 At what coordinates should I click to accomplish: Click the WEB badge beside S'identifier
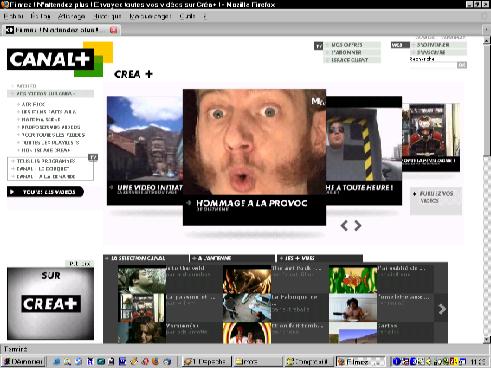click(x=400, y=45)
